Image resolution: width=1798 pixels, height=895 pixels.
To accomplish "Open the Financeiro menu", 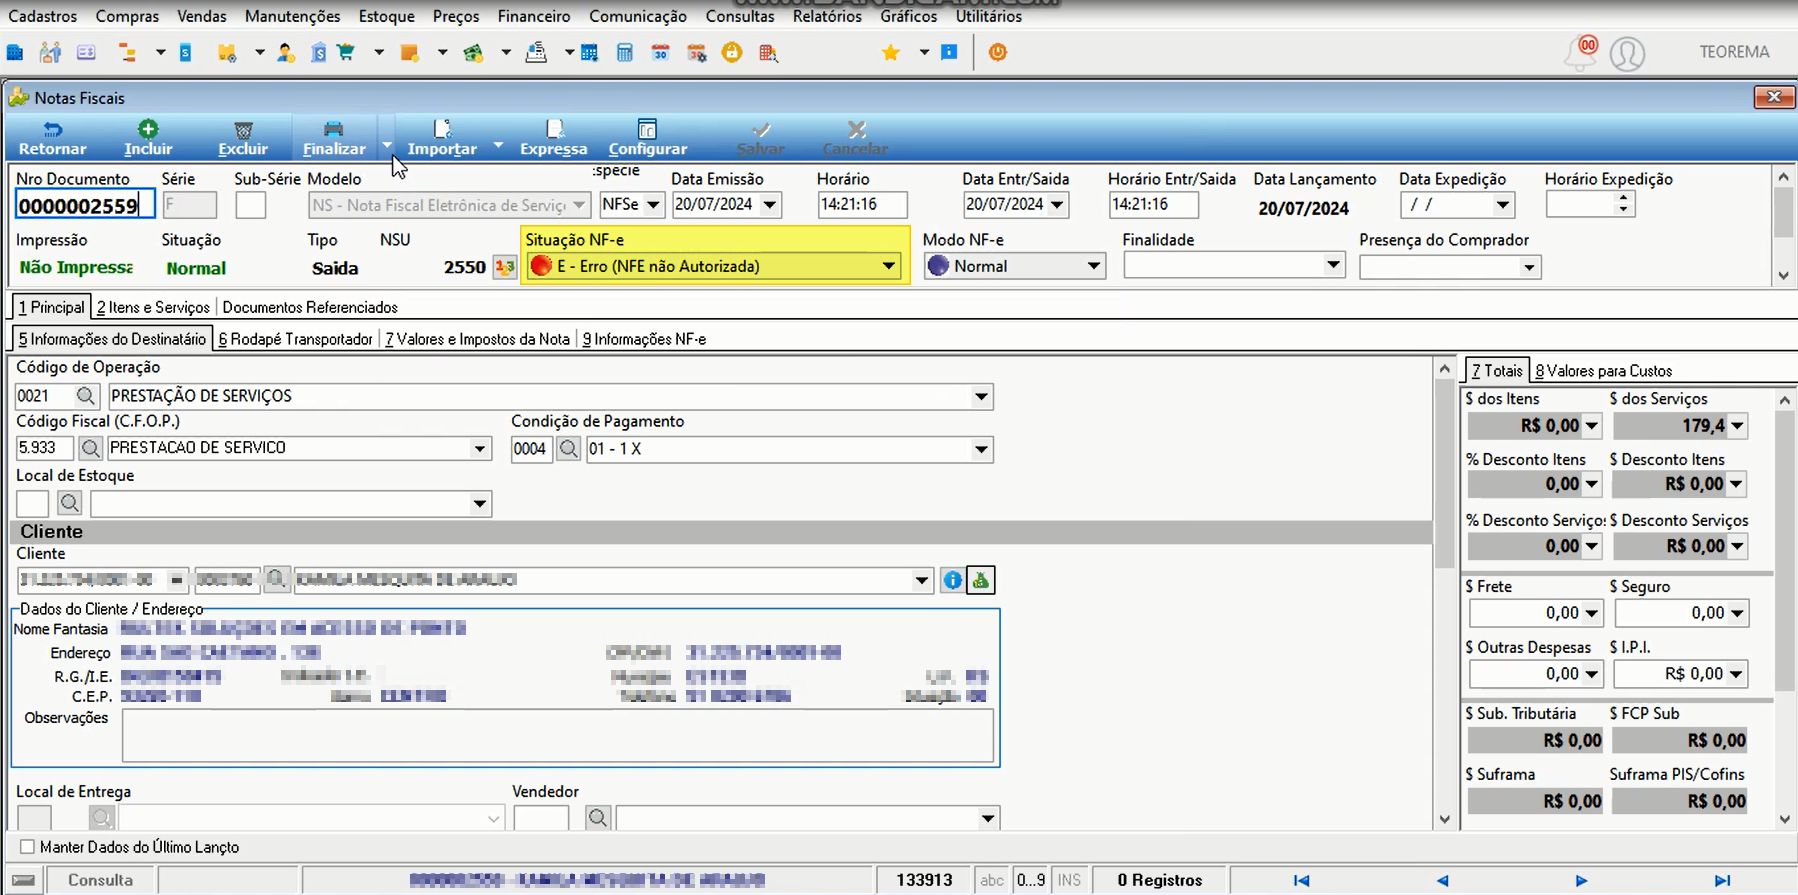I will tap(534, 16).
